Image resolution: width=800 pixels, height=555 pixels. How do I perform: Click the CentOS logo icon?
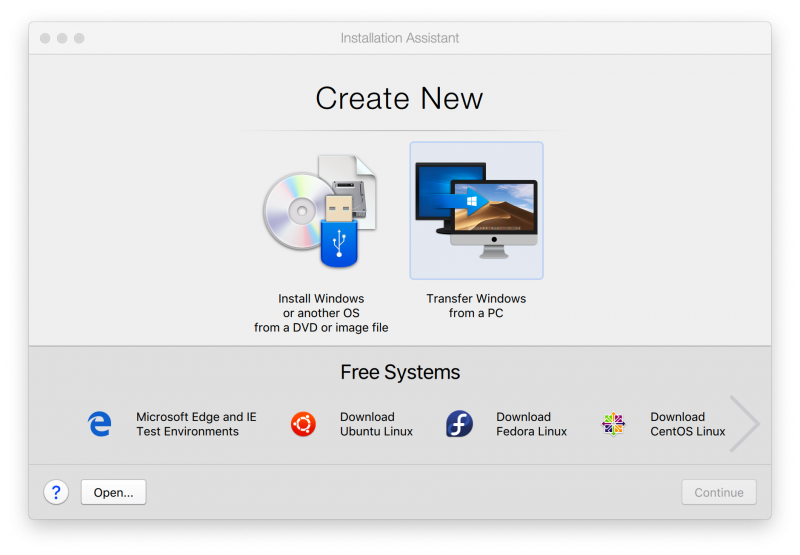tap(613, 424)
